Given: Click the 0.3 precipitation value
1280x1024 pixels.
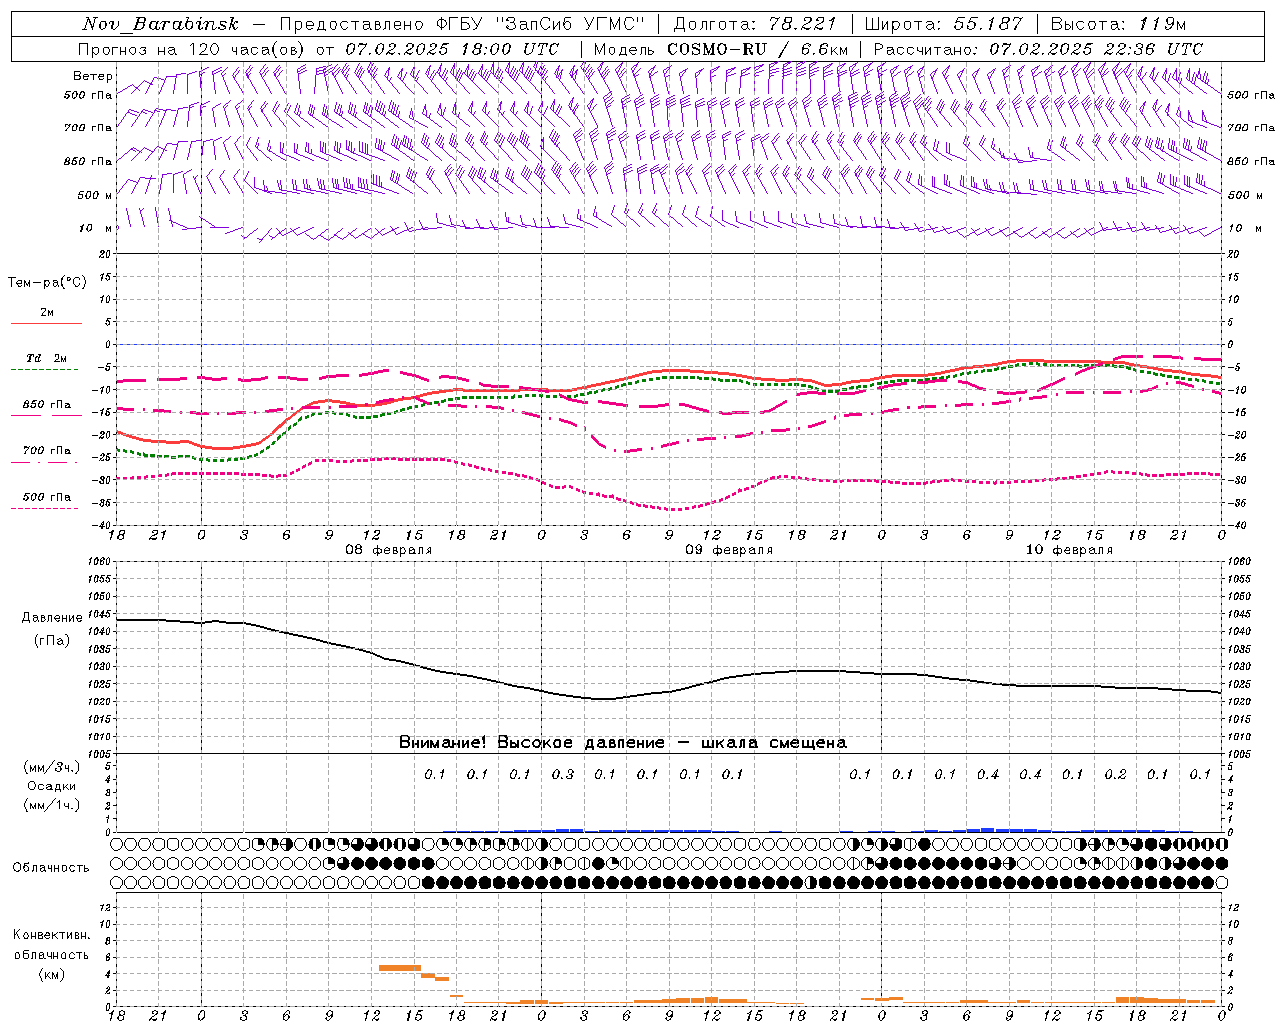Looking at the screenshot, I should pyautogui.click(x=563, y=774).
